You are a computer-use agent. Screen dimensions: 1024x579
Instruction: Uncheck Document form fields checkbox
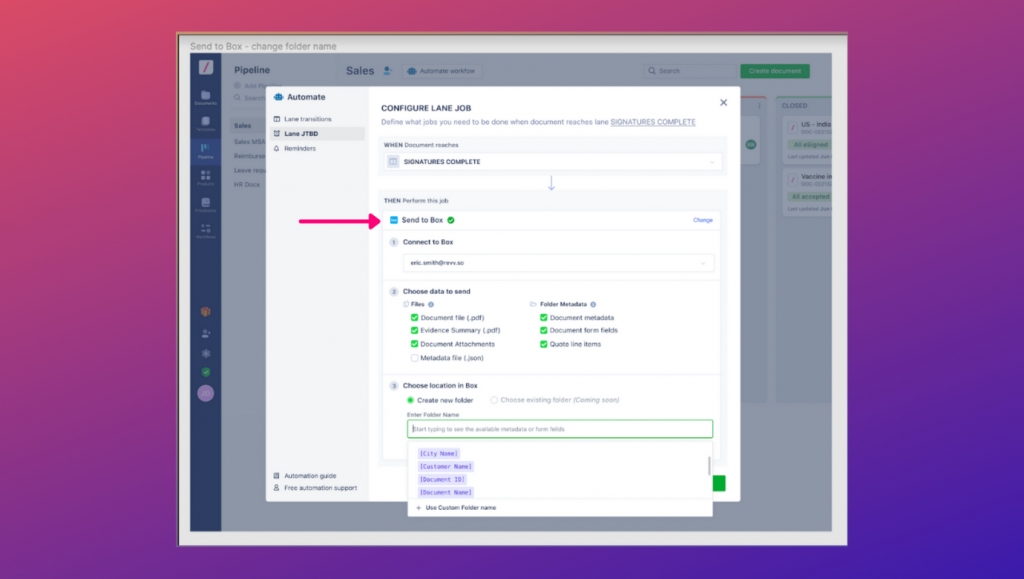tap(543, 330)
